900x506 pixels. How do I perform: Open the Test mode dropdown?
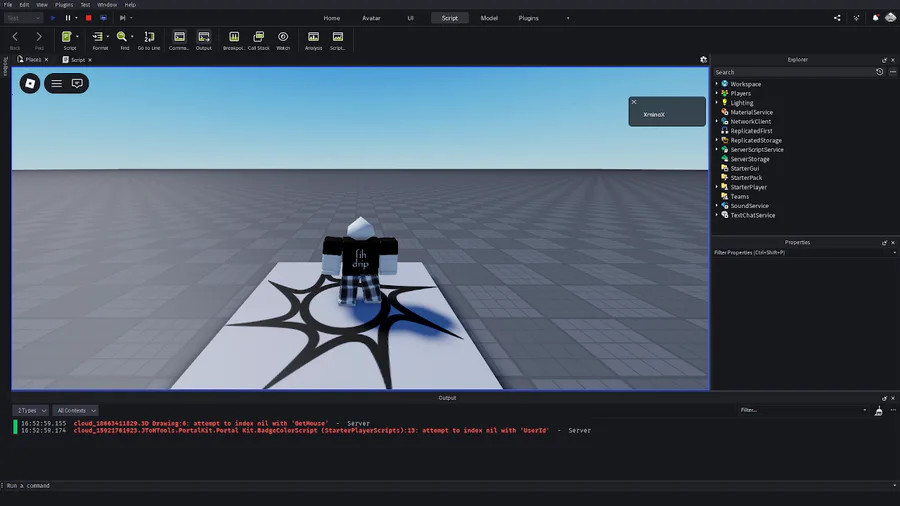click(23, 18)
